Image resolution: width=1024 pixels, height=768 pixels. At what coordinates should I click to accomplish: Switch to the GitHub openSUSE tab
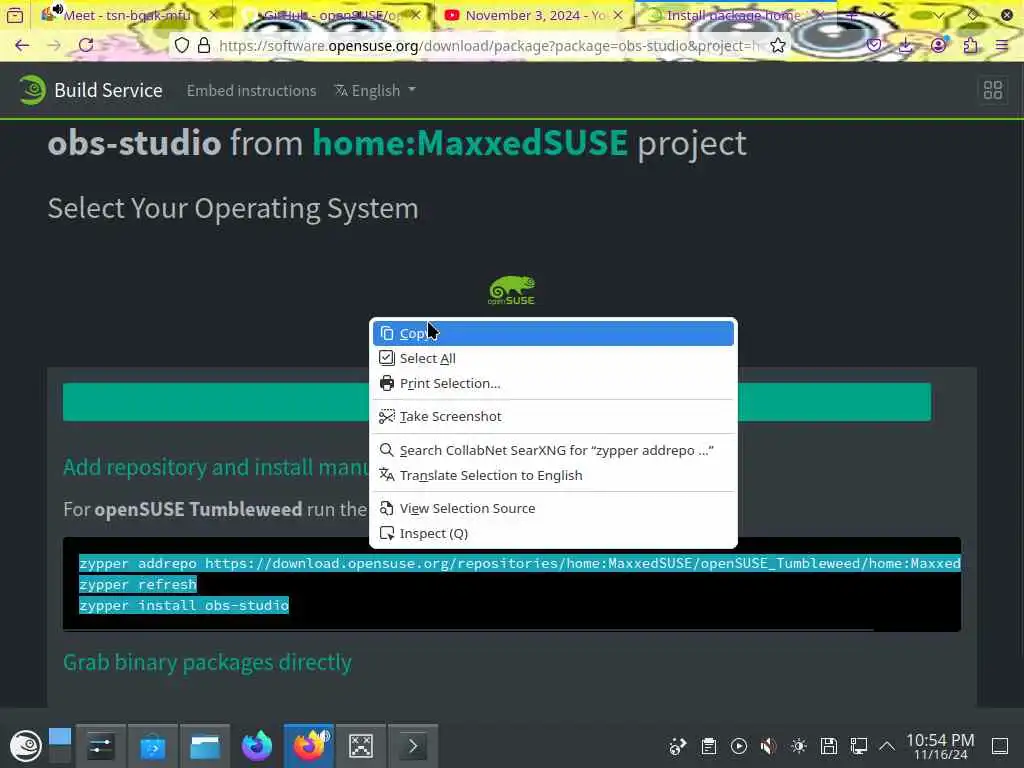click(x=332, y=15)
